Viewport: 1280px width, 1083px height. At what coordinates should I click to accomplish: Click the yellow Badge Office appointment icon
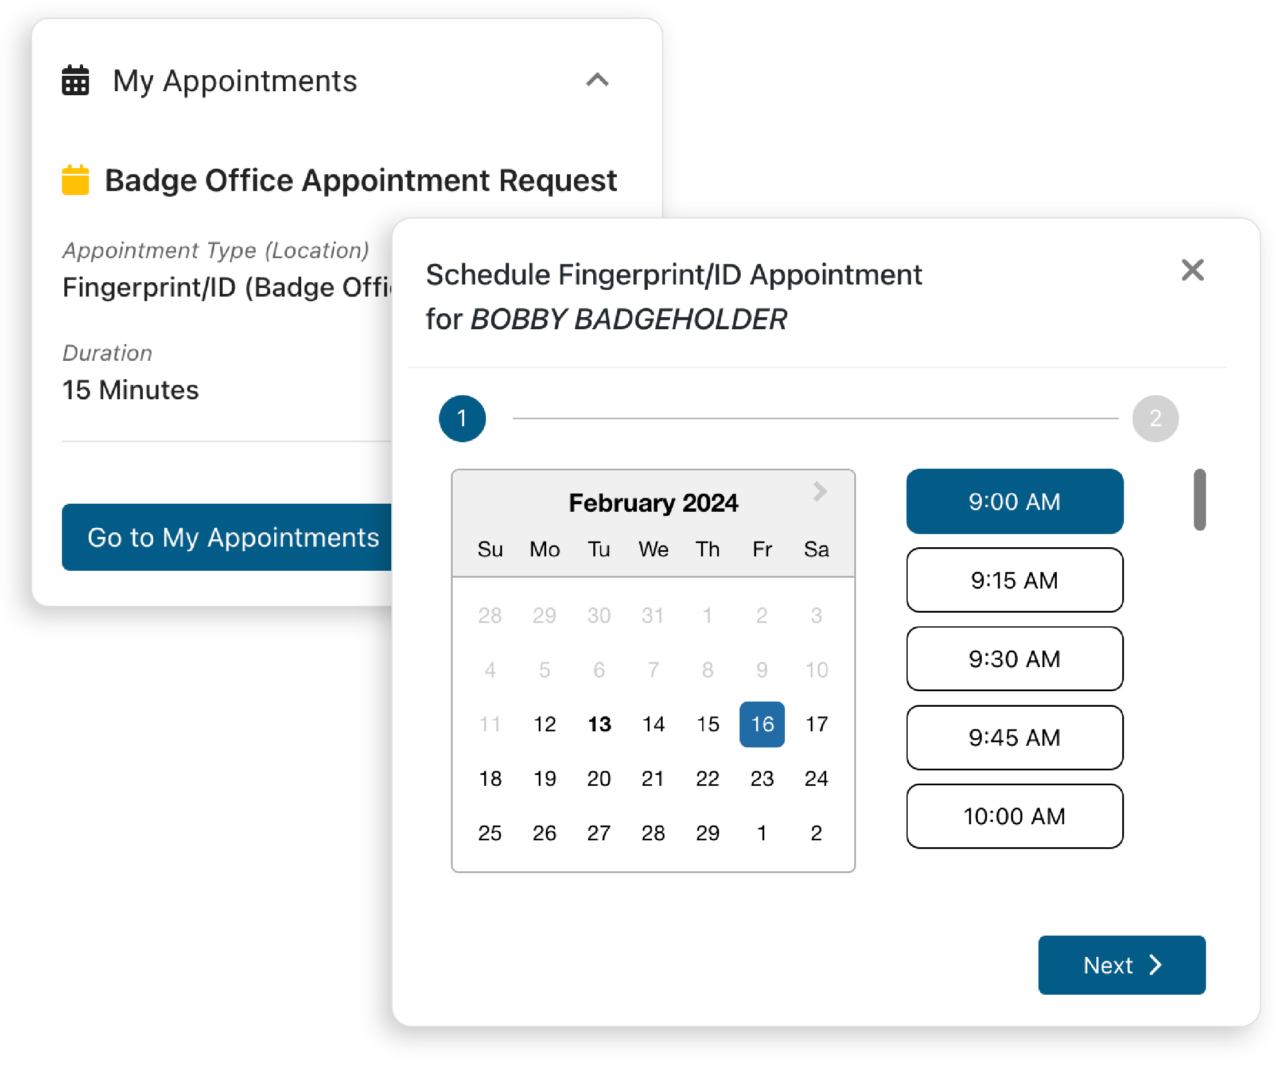tap(74, 180)
